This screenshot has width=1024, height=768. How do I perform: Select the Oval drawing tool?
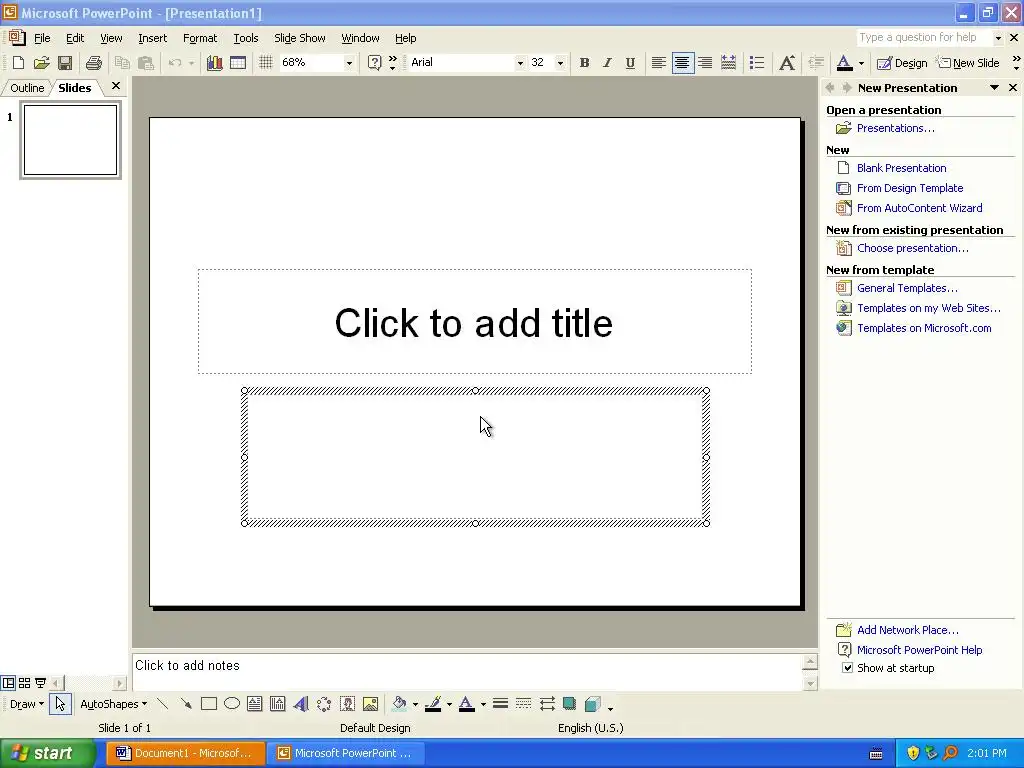coord(232,703)
